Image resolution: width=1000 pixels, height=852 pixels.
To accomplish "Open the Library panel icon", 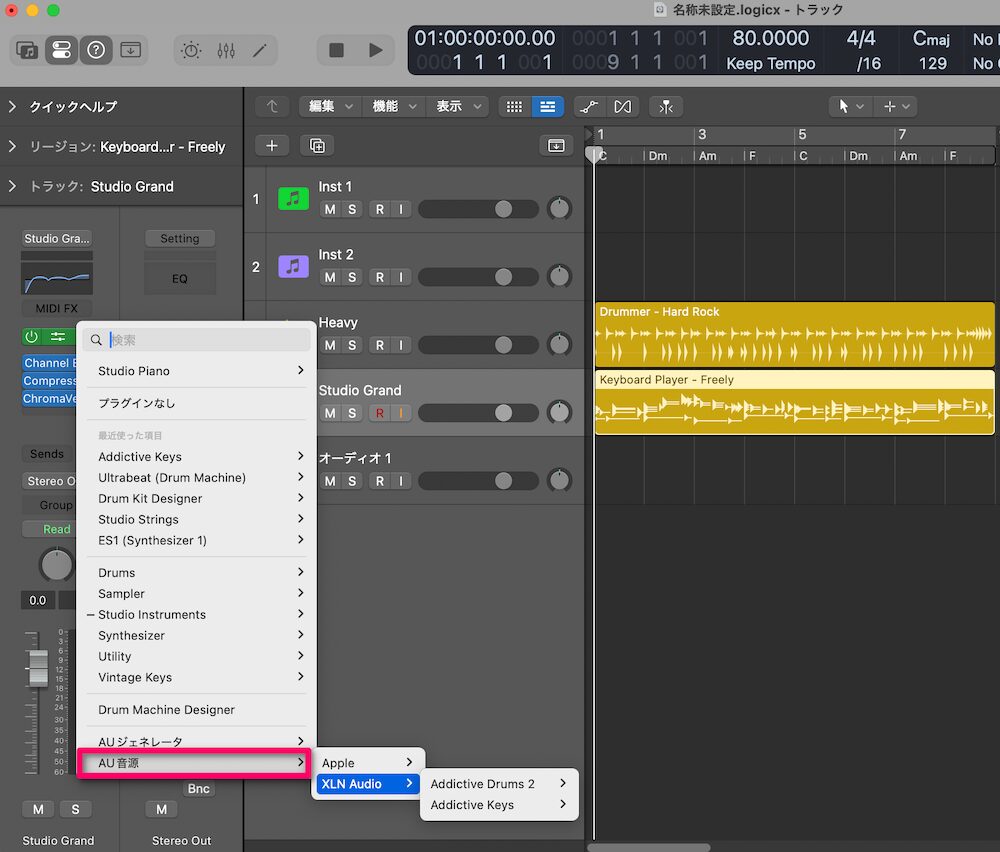I will click(x=27, y=50).
